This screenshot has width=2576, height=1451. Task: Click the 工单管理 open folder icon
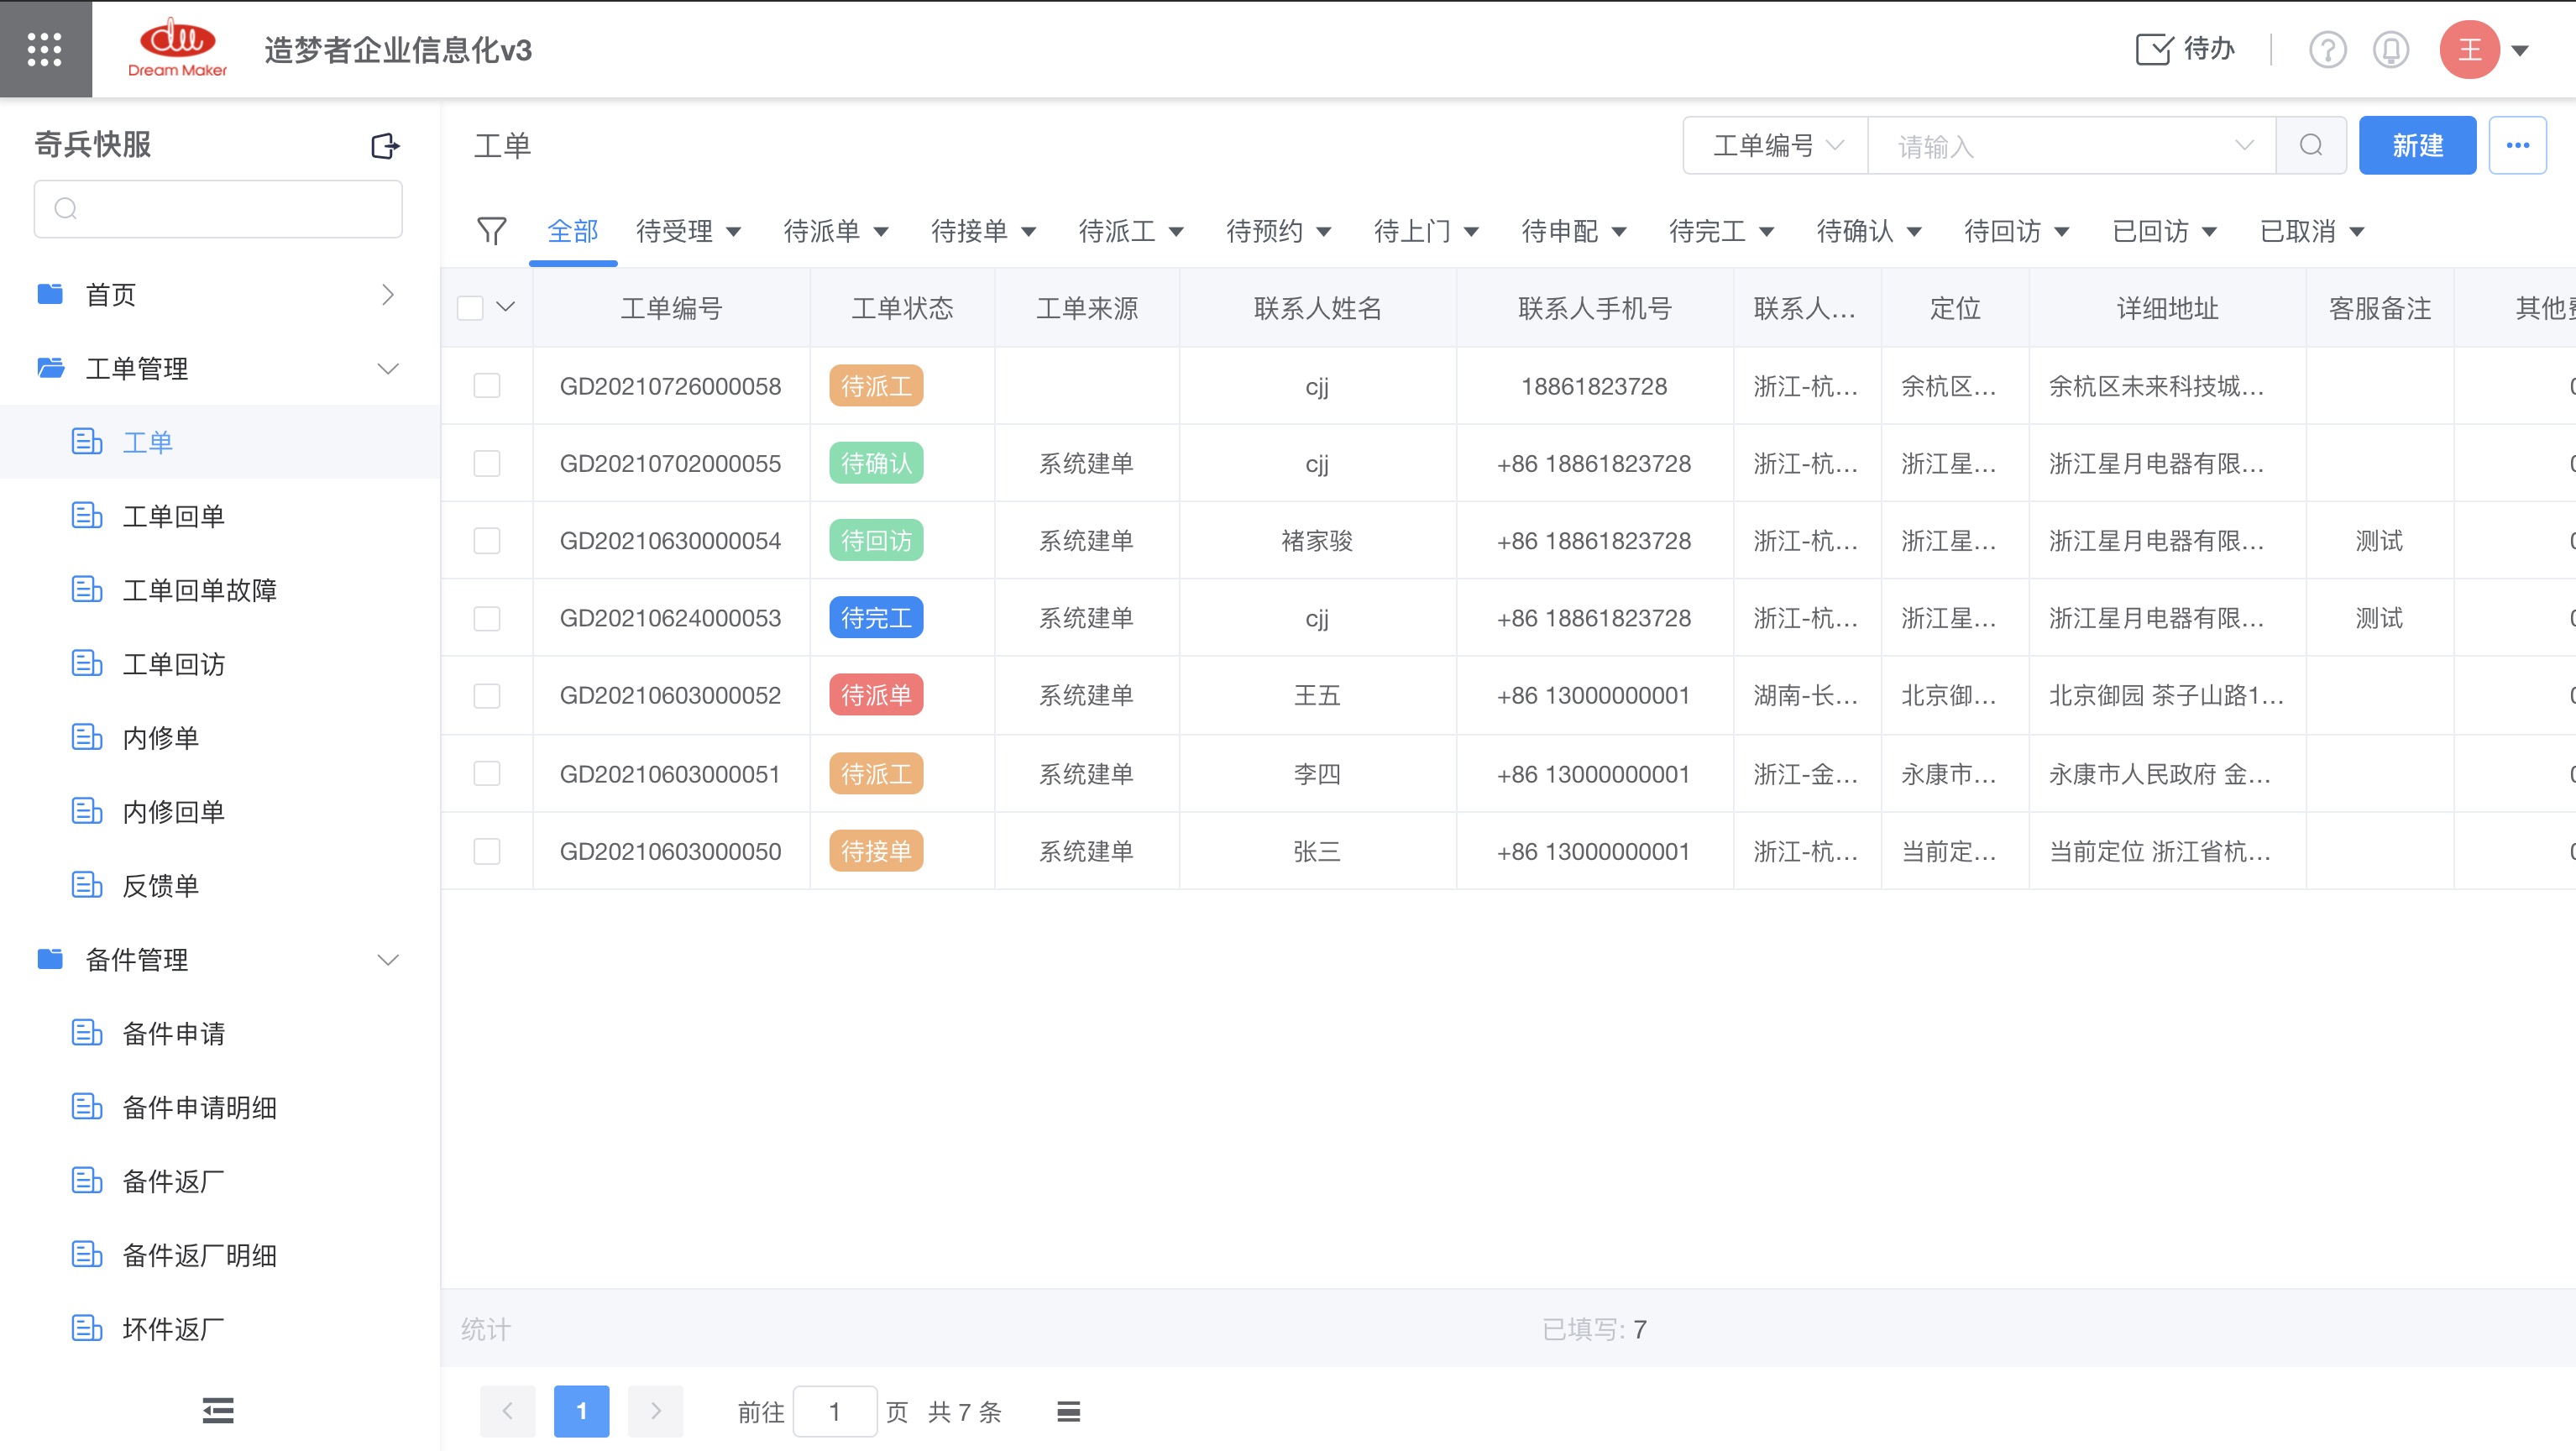point(51,368)
